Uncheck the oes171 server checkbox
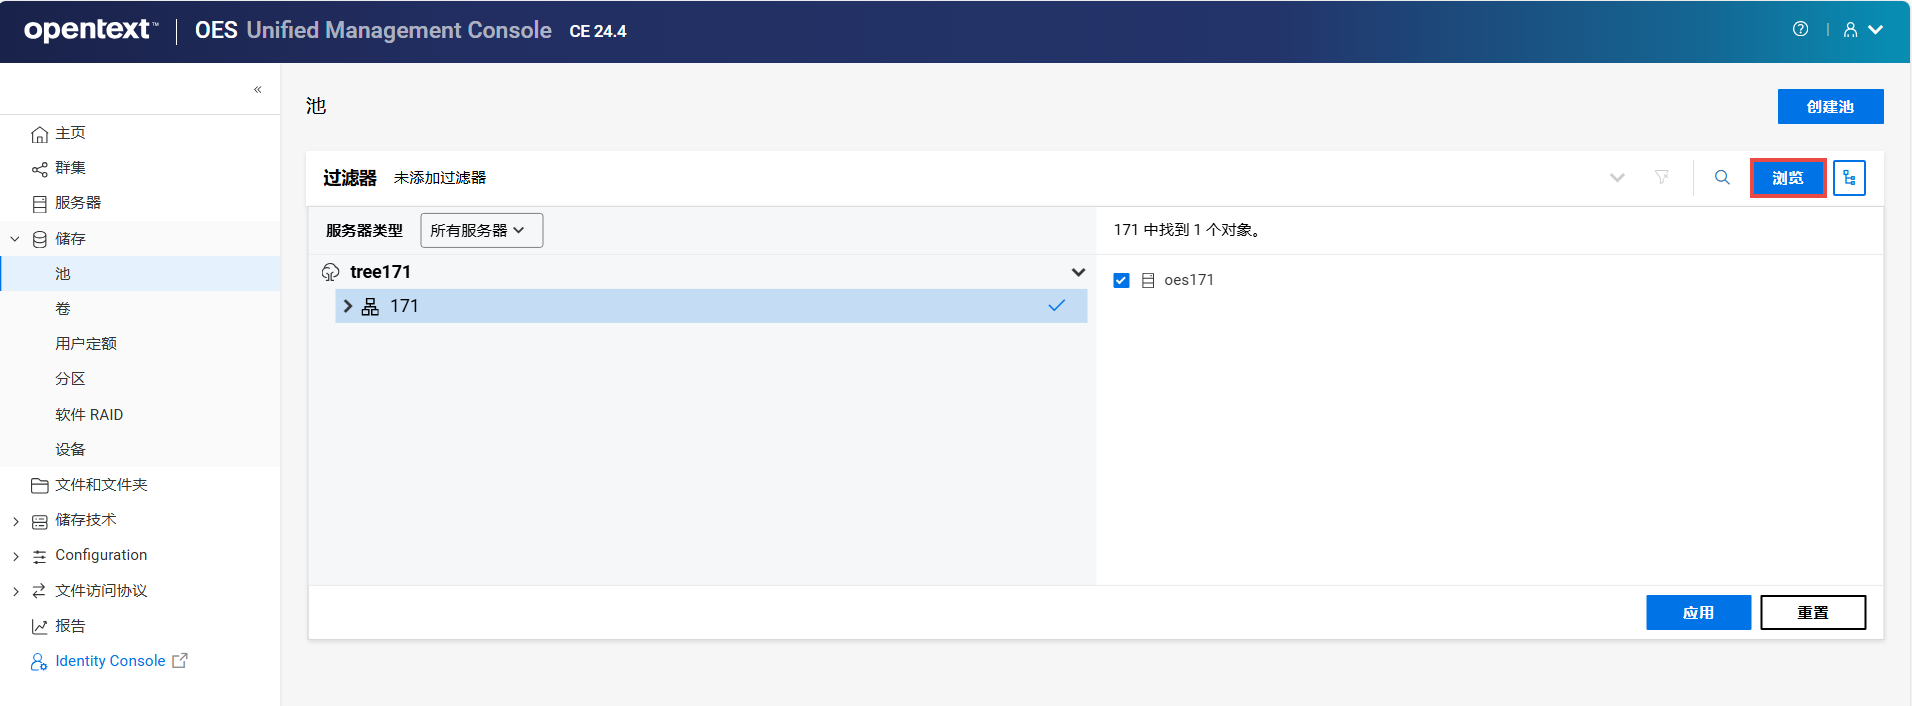This screenshot has width=1912, height=706. (x=1121, y=280)
